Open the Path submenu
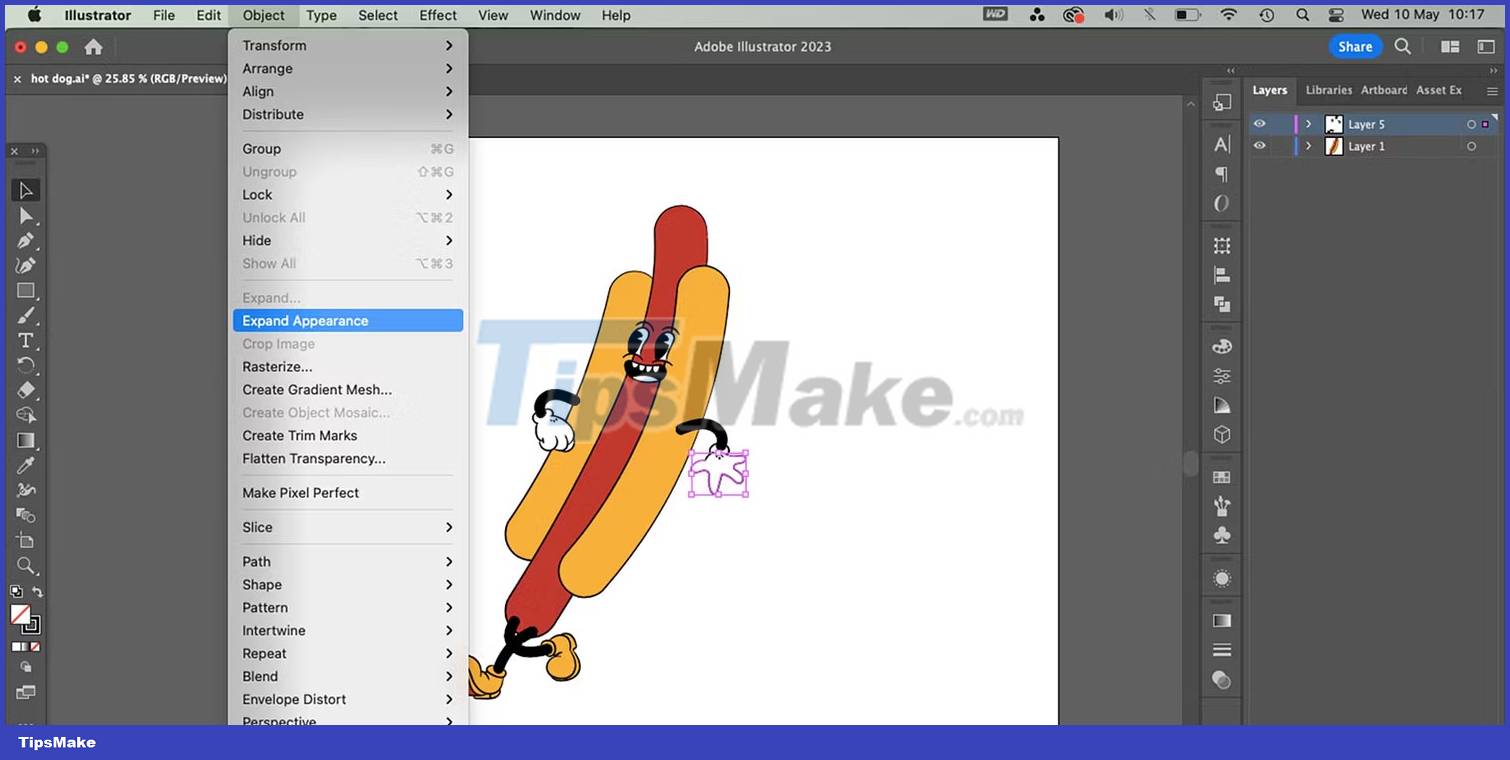Screen dimensions: 1510x760 (256, 561)
